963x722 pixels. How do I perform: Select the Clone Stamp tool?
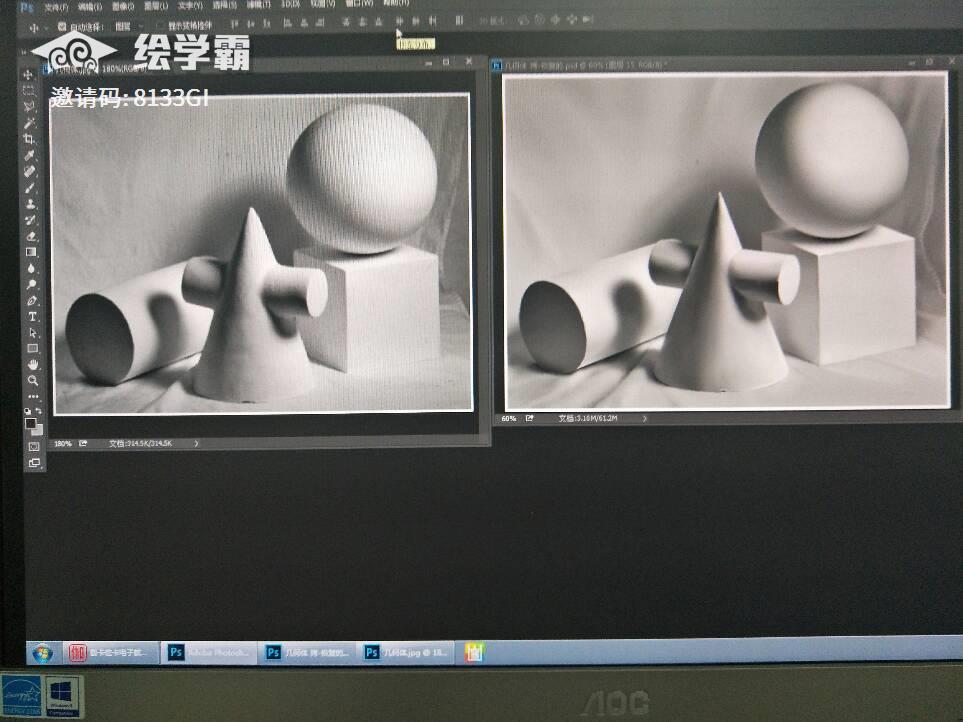click(x=31, y=204)
